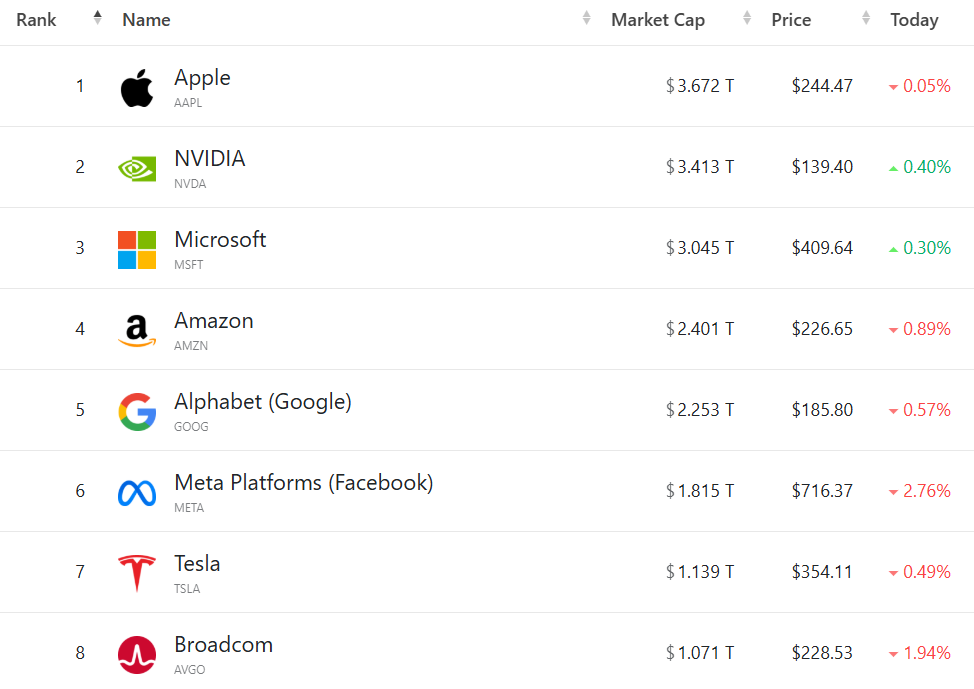Click the Alphabet Google logo icon
The height and width of the screenshot is (689, 974).
tap(137, 411)
